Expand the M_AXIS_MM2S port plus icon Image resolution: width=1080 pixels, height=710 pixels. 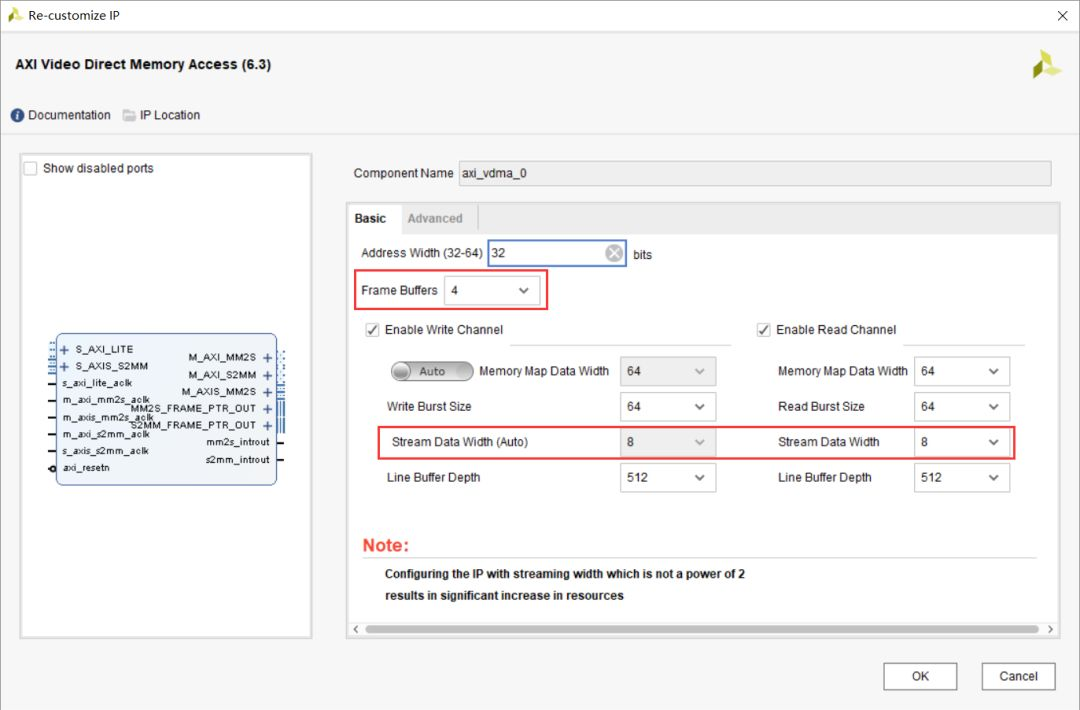click(267, 392)
